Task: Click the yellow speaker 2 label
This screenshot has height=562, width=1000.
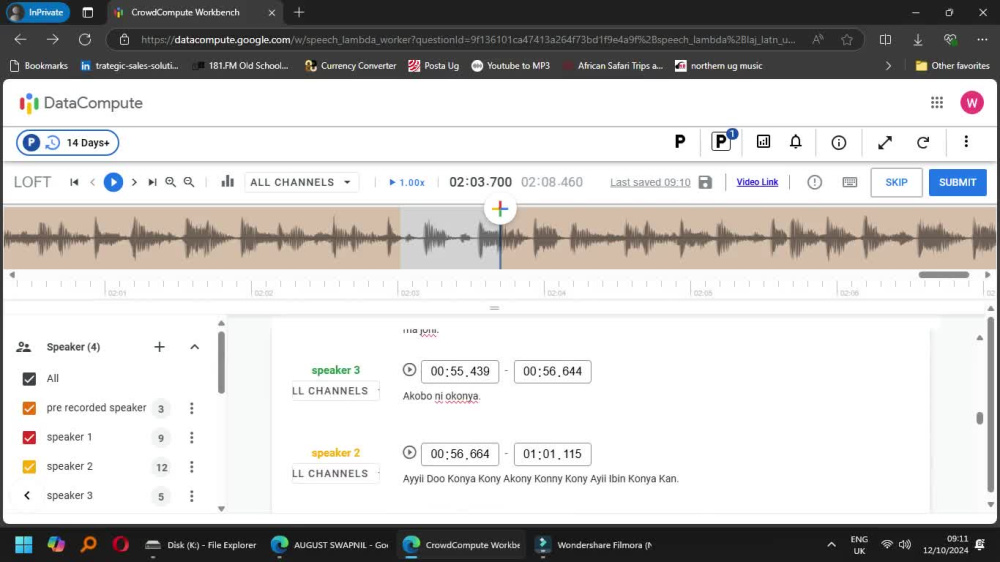Action: [335, 453]
